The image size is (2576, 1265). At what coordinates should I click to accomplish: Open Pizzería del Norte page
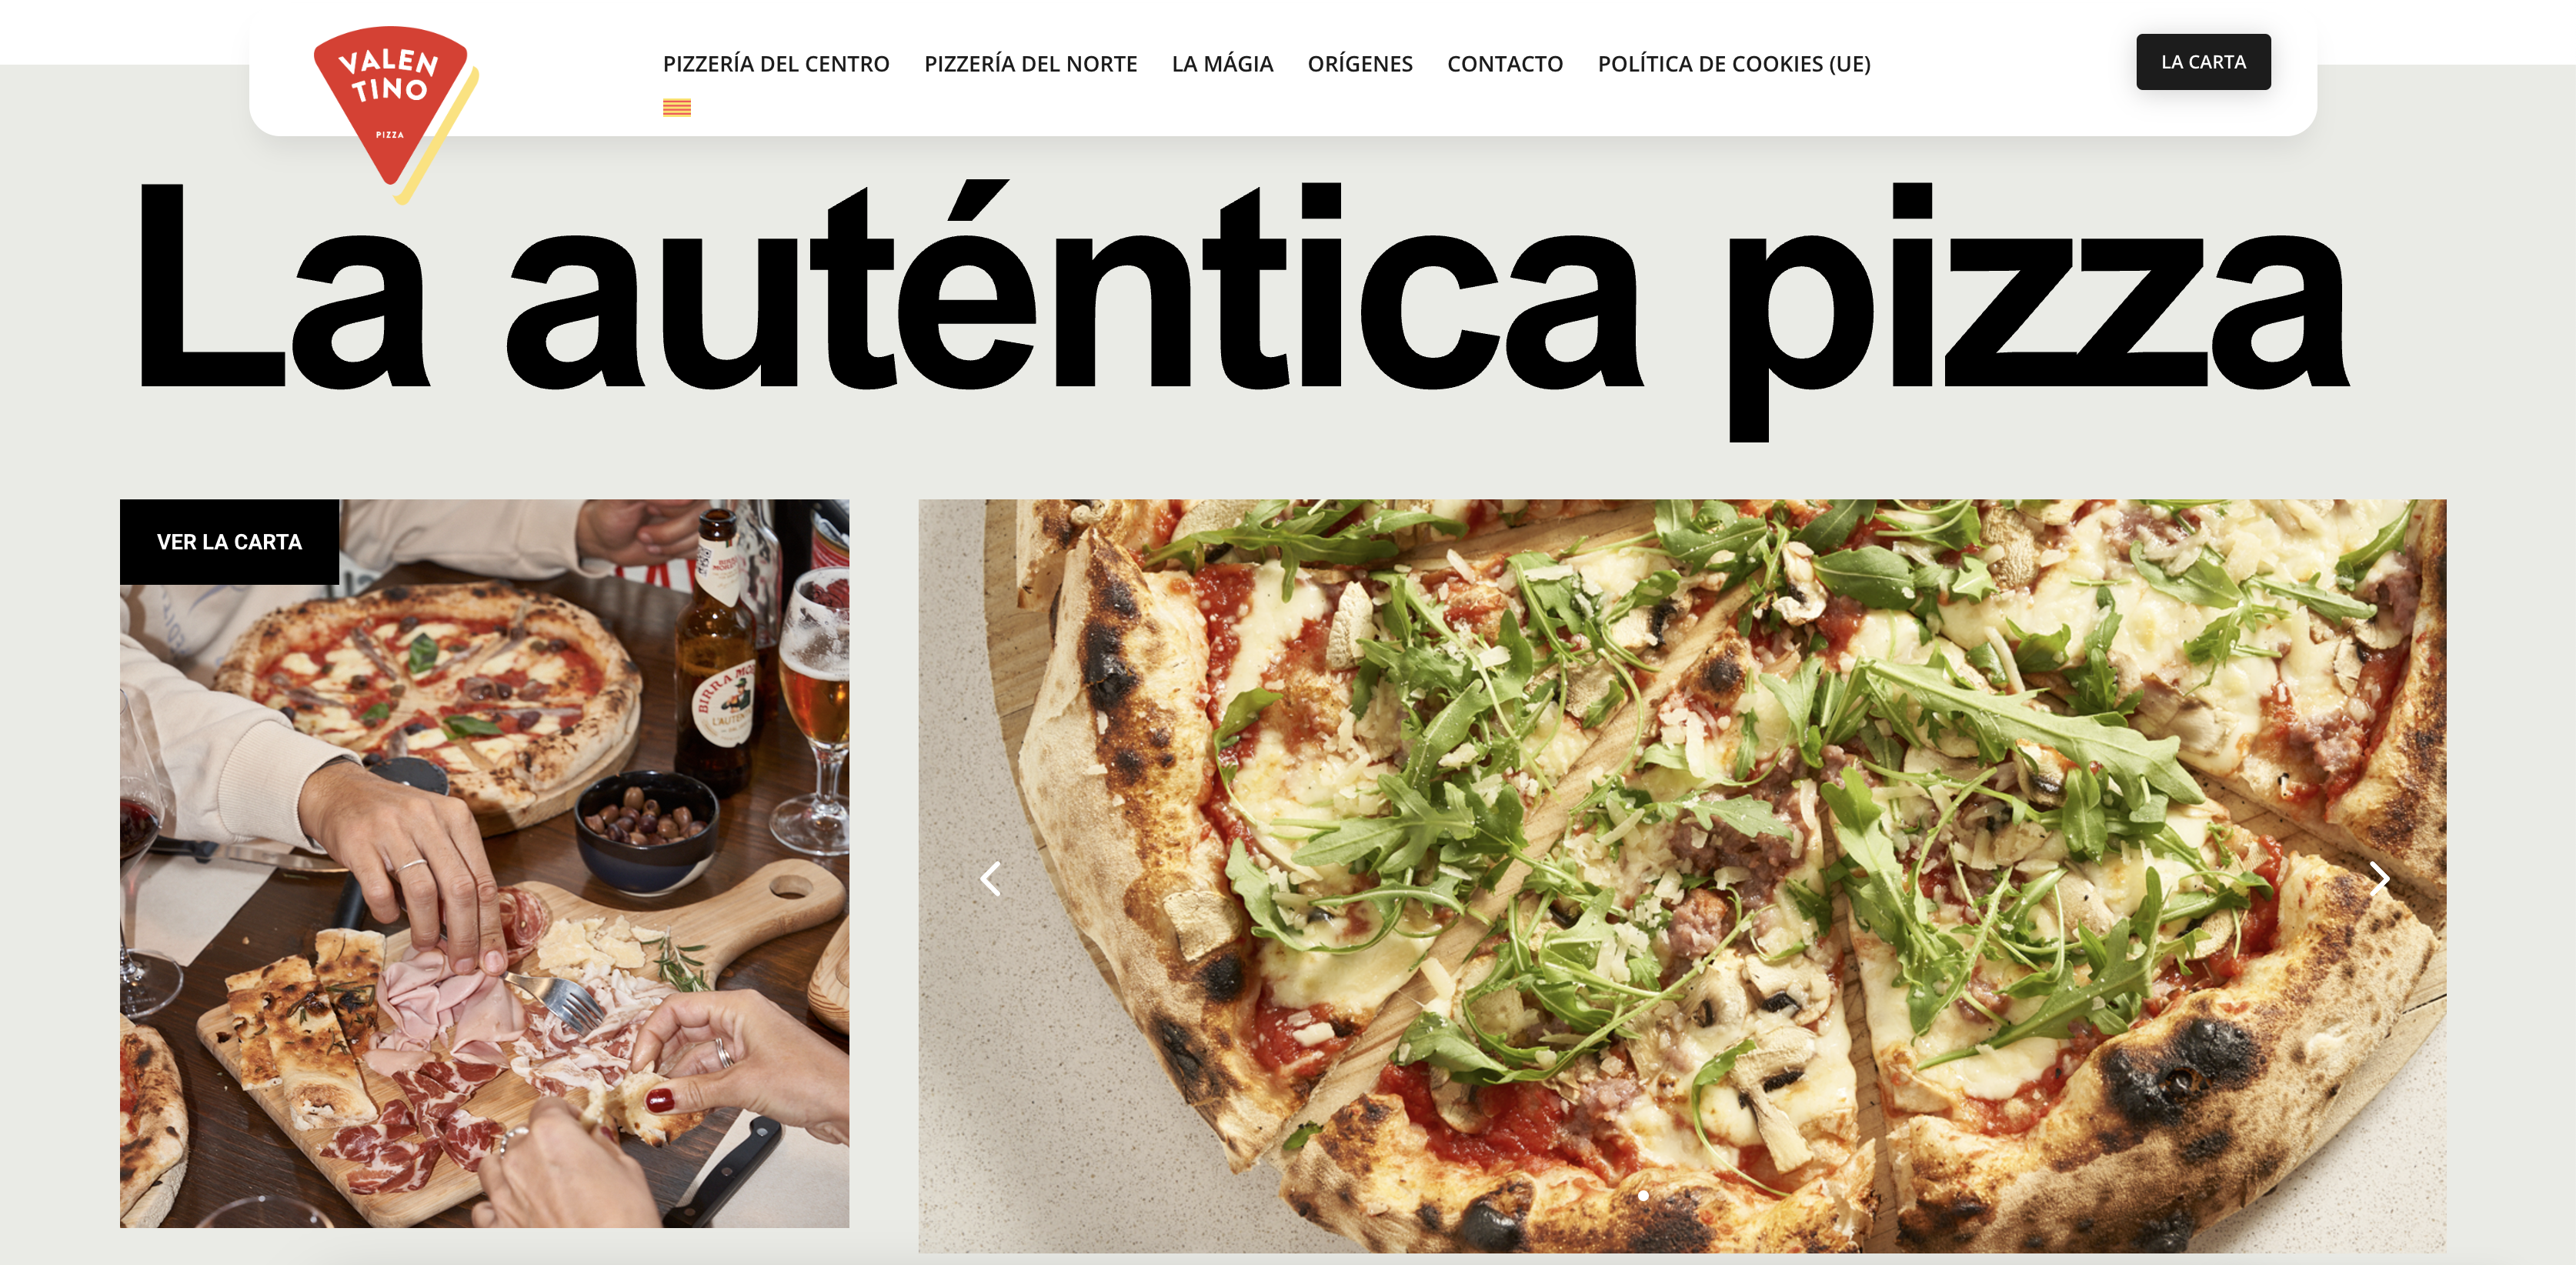pos(1030,63)
